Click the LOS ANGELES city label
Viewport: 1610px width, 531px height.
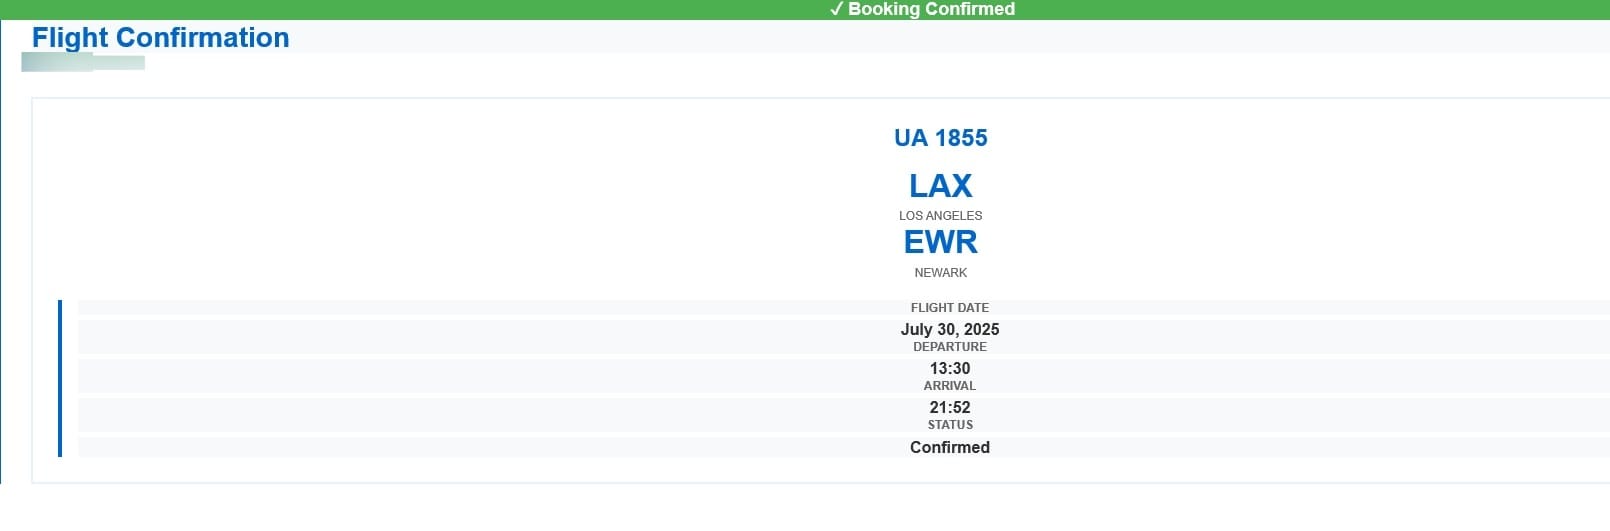point(941,215)
